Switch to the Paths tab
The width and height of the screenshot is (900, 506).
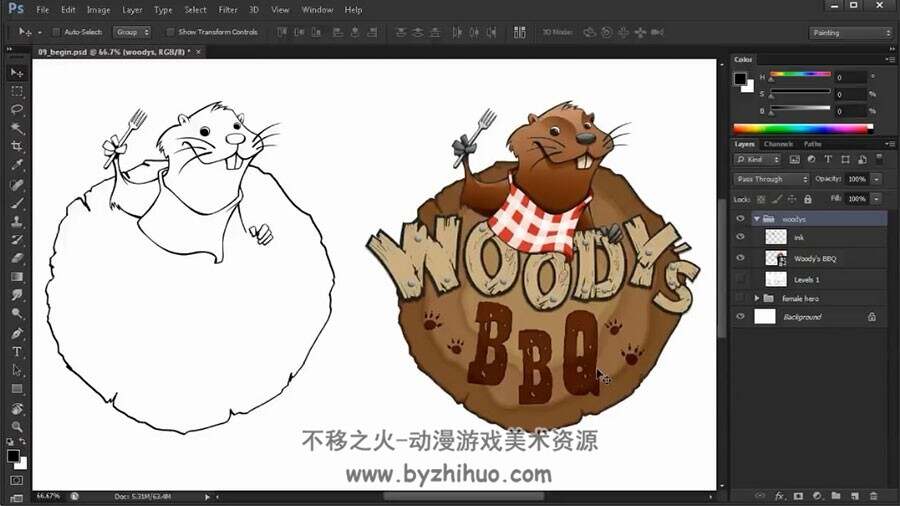812,144
